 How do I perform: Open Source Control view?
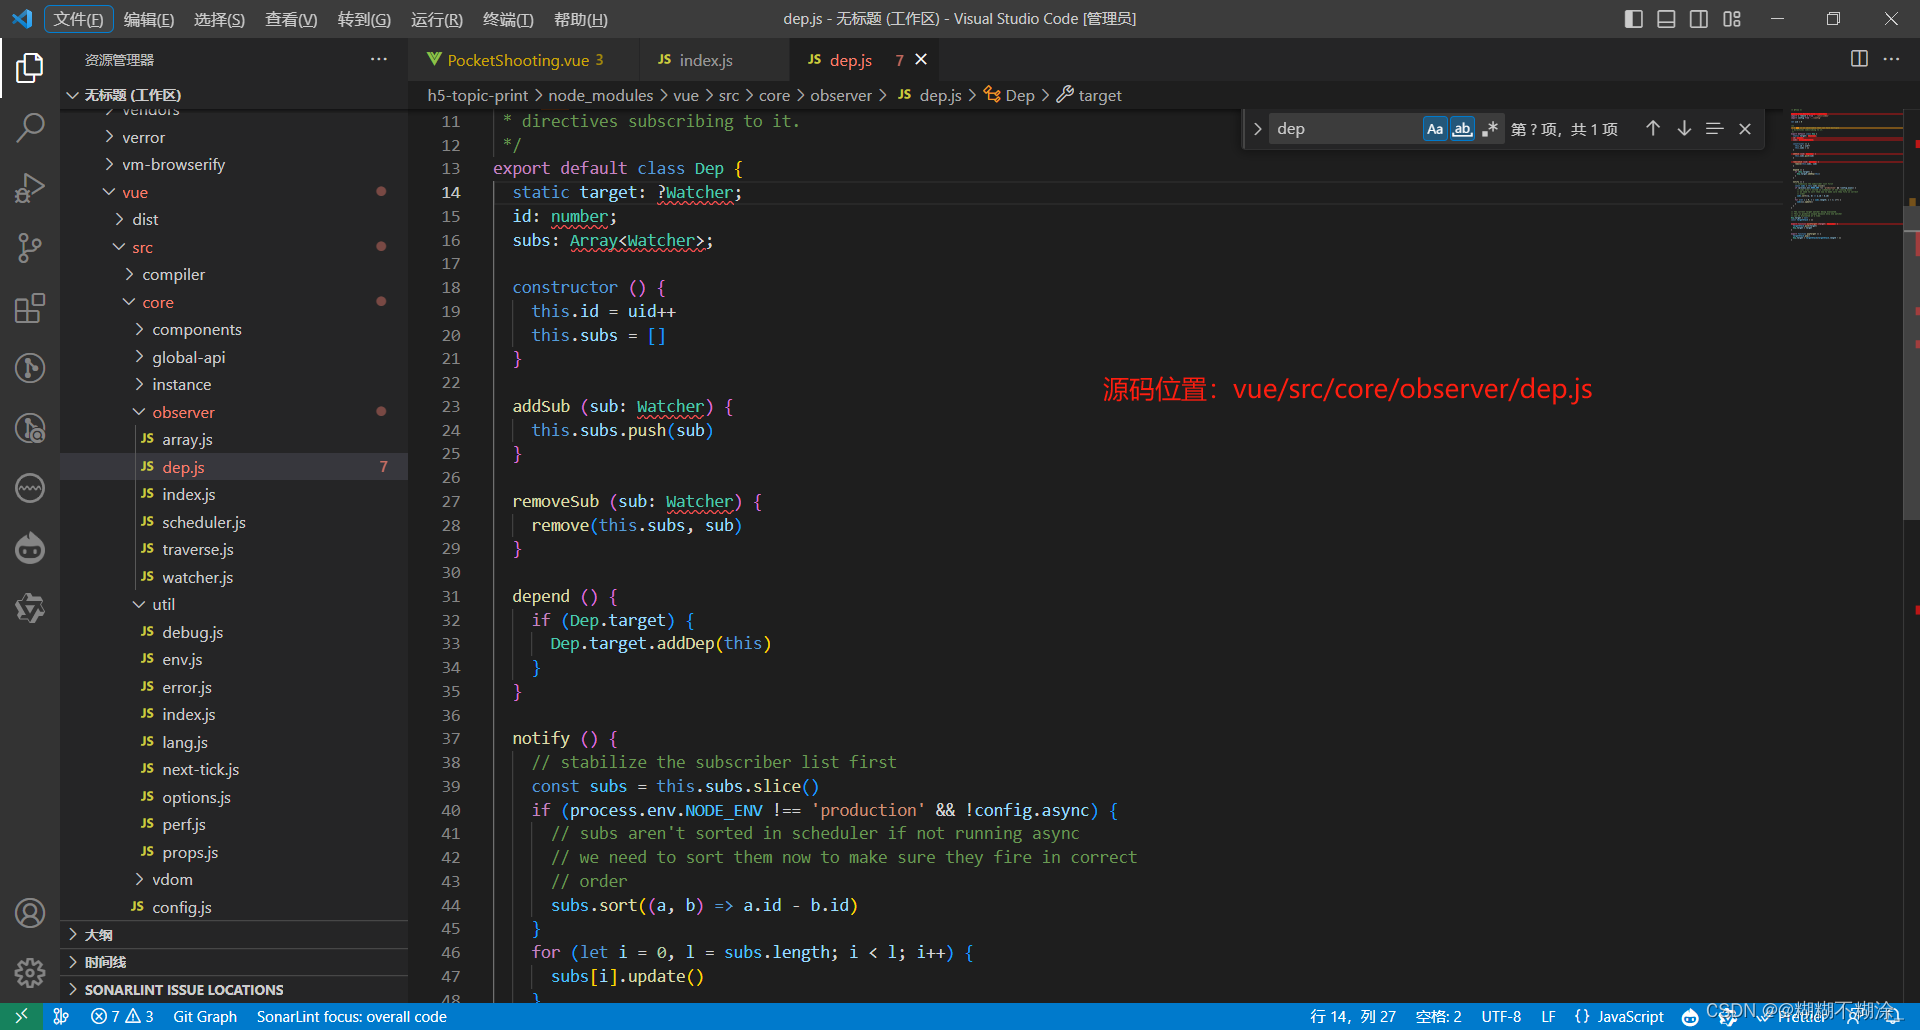[x=30, y=248]
